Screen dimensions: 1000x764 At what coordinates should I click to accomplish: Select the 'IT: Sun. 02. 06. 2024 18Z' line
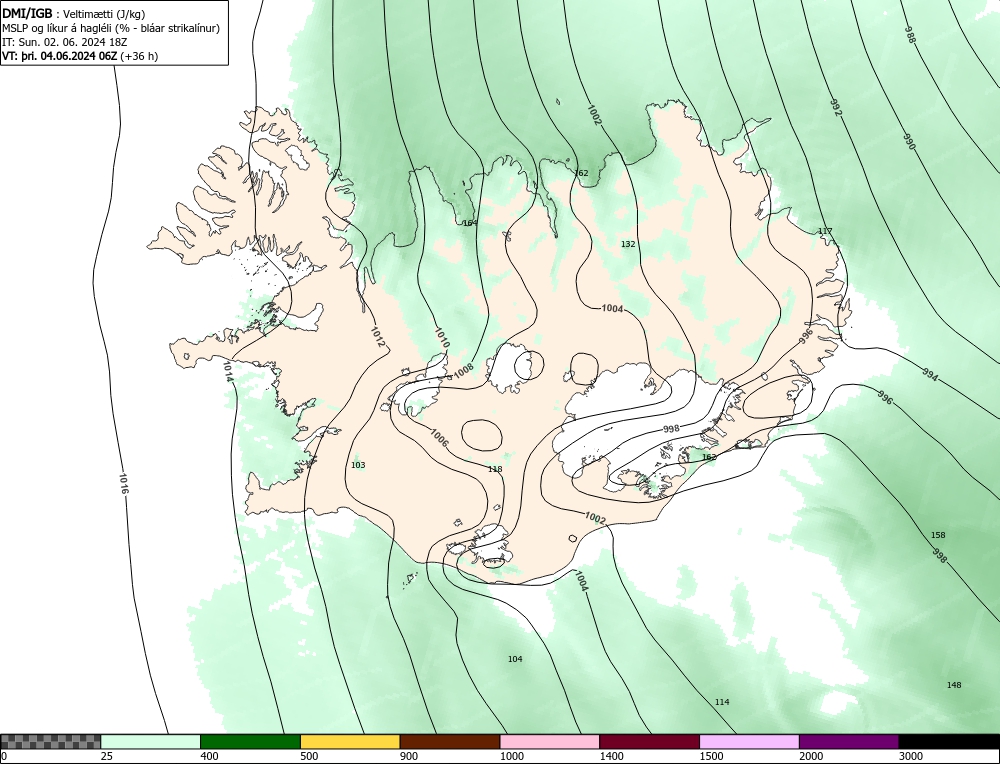coord(64,42)
